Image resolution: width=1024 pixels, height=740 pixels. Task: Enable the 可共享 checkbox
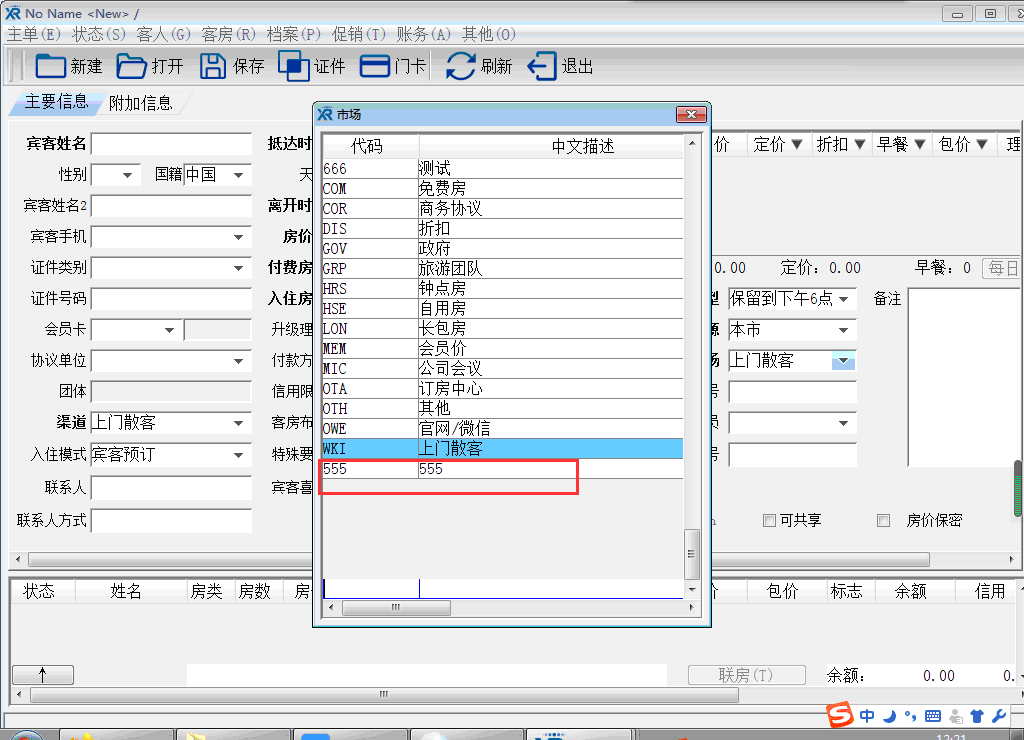tap(769, 520)
